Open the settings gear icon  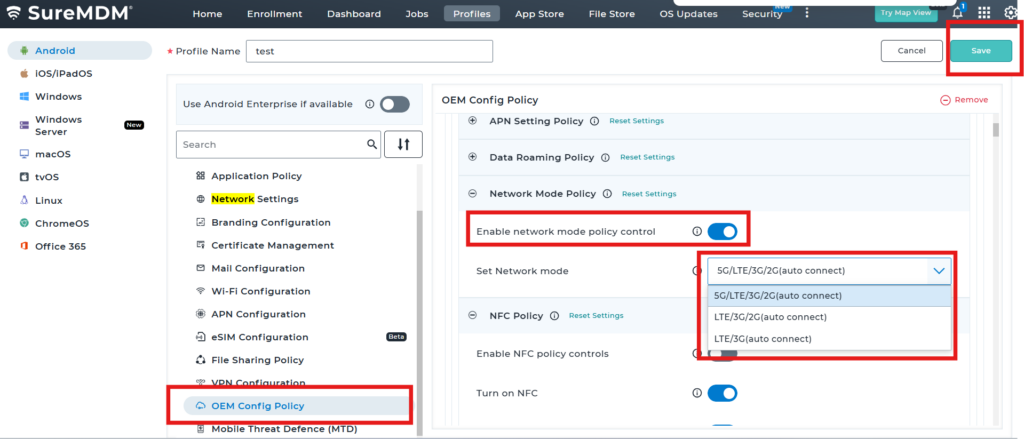coord(1011,13)
